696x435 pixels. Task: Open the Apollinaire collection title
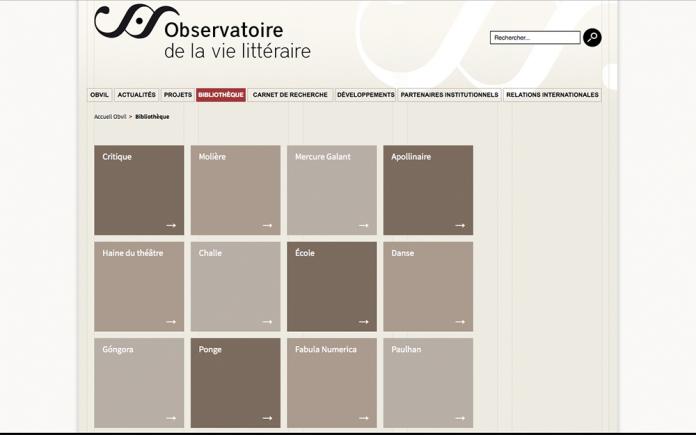click(x=411, y=157)
